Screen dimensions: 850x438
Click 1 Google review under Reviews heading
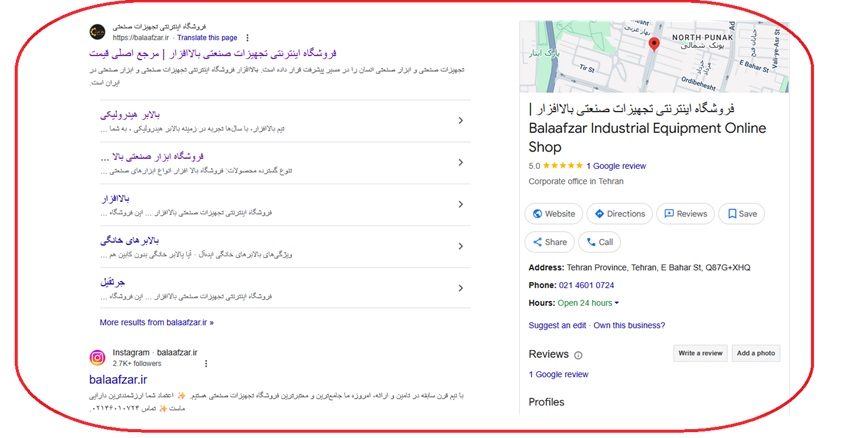(x=558, y=375)
